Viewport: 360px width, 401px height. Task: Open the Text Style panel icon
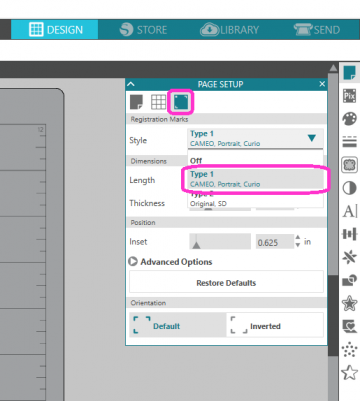(350, 211)
